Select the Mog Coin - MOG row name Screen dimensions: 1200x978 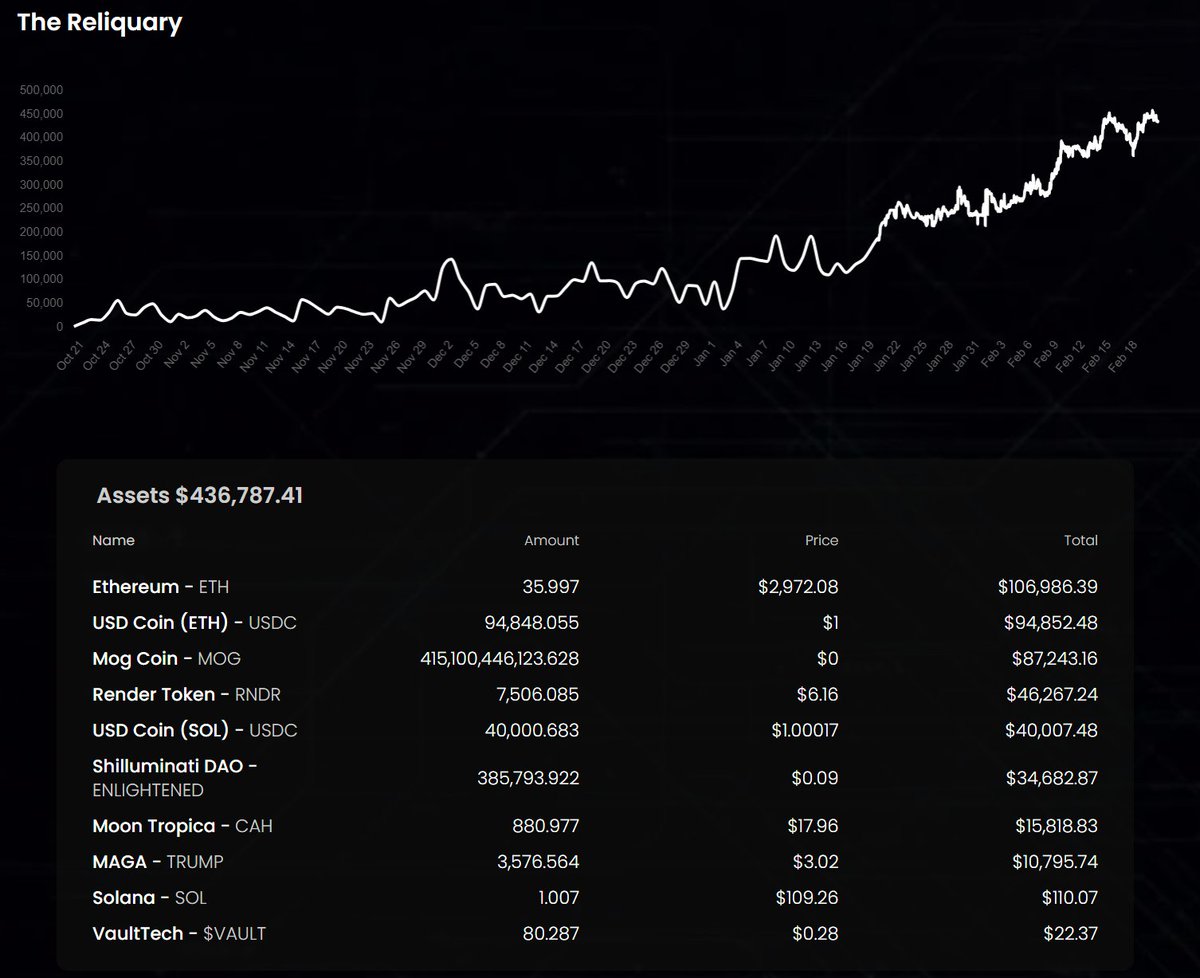[x=166, y=659]
